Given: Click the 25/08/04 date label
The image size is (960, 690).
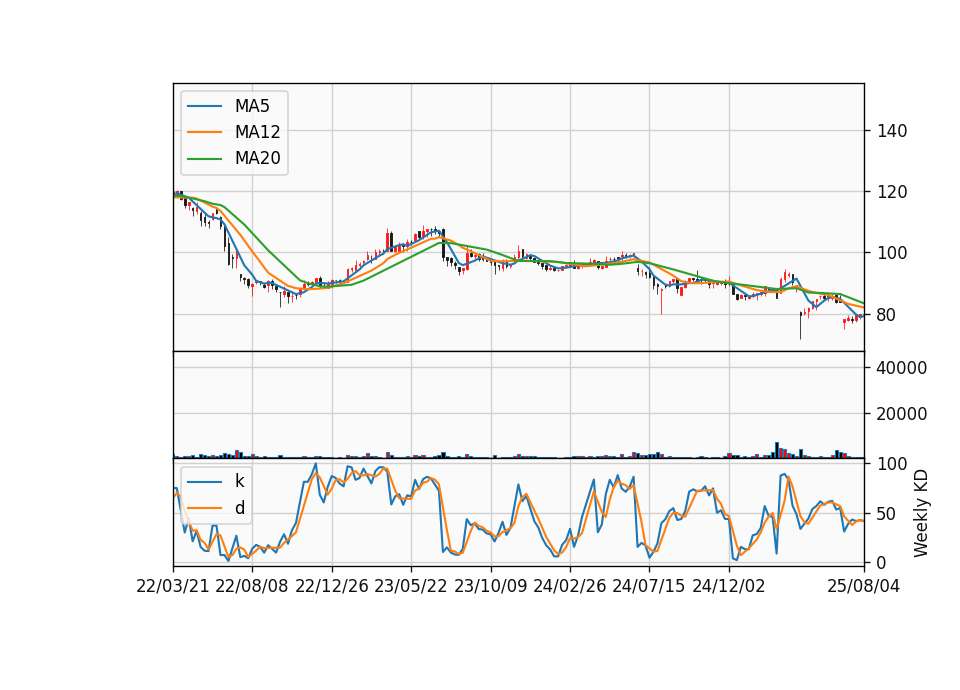Looking at the screenshot, I should [864, 586].
